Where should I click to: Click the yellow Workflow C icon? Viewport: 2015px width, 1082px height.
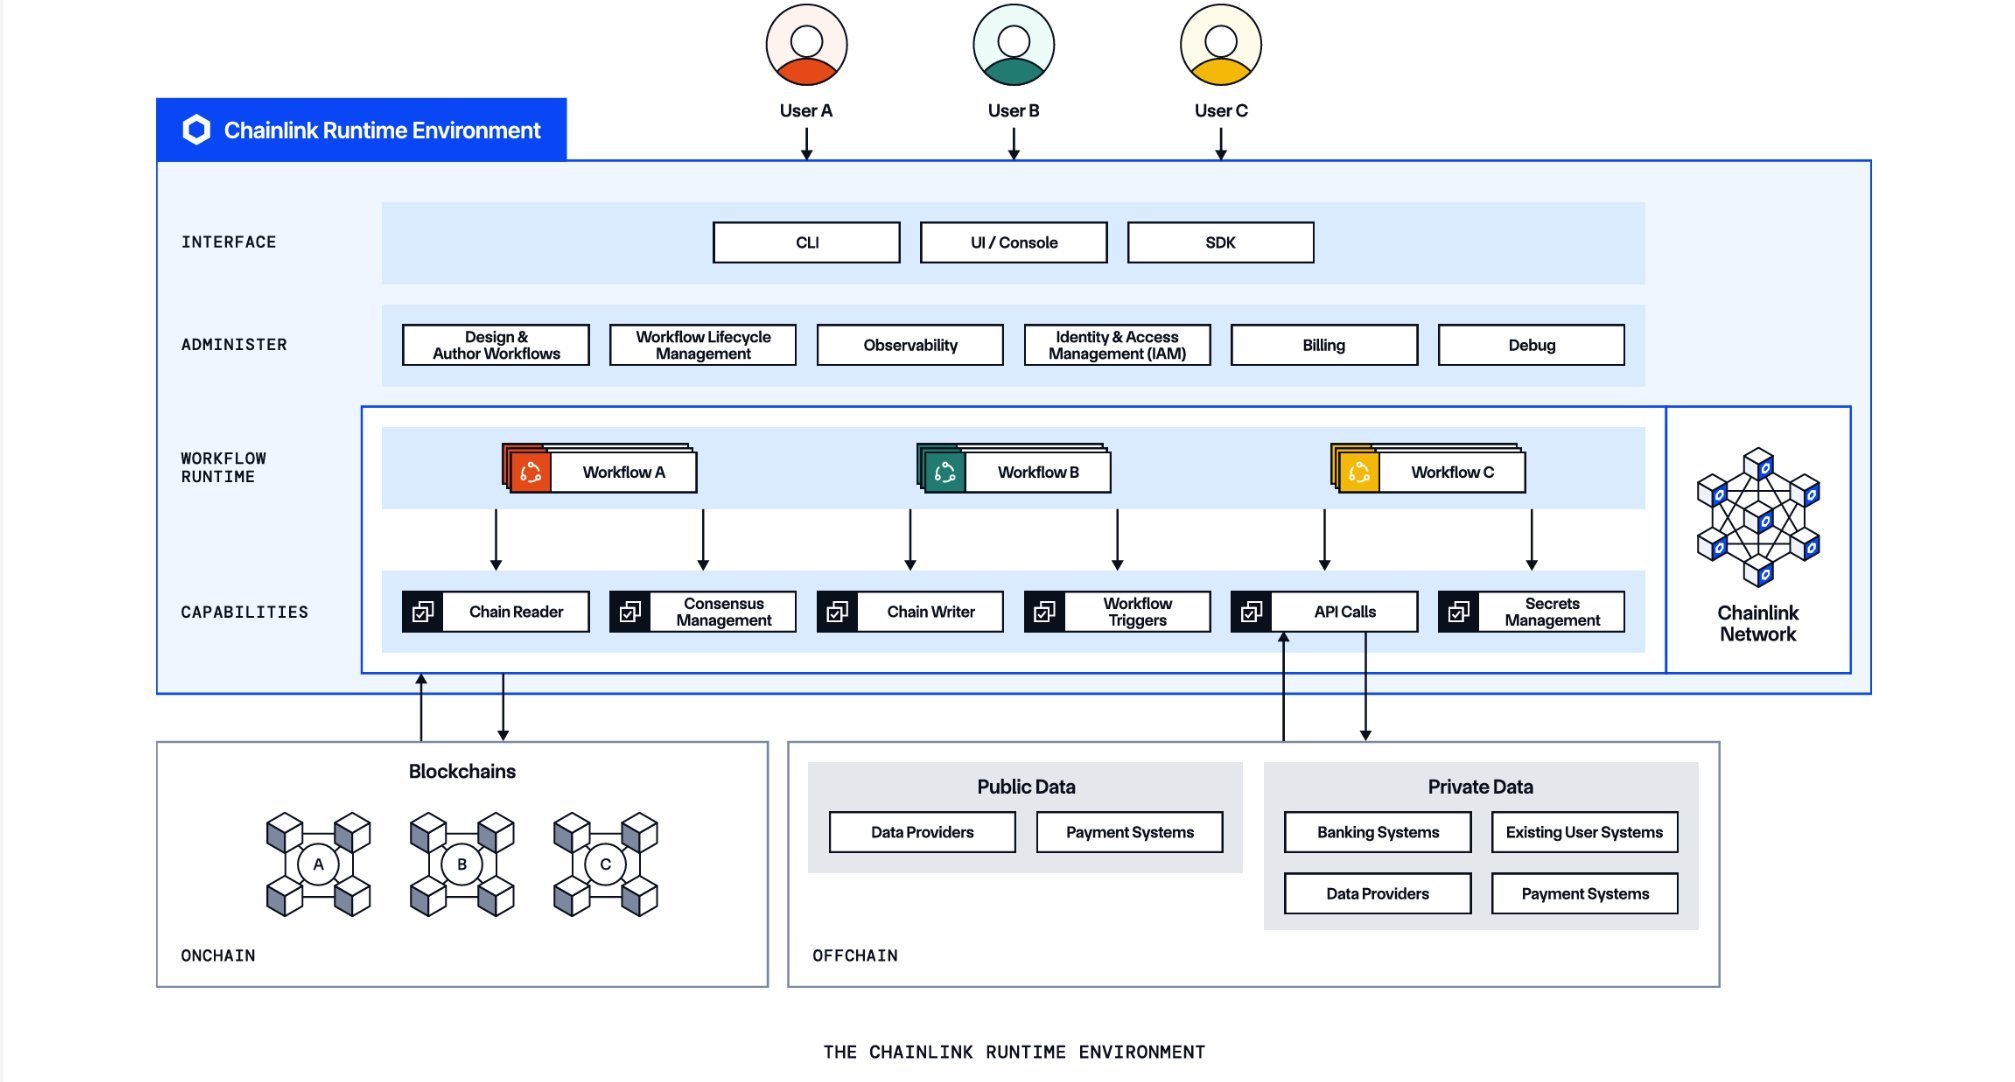pyautogui.click(x=1358, y=472)
